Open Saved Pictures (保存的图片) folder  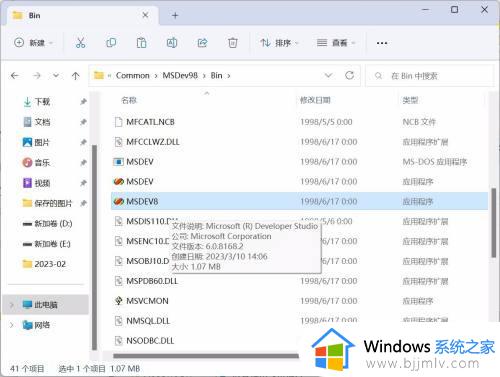53,203
